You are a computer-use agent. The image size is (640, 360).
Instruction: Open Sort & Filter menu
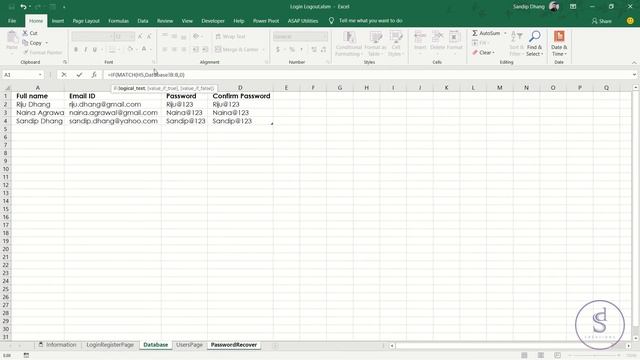[516, 43]
